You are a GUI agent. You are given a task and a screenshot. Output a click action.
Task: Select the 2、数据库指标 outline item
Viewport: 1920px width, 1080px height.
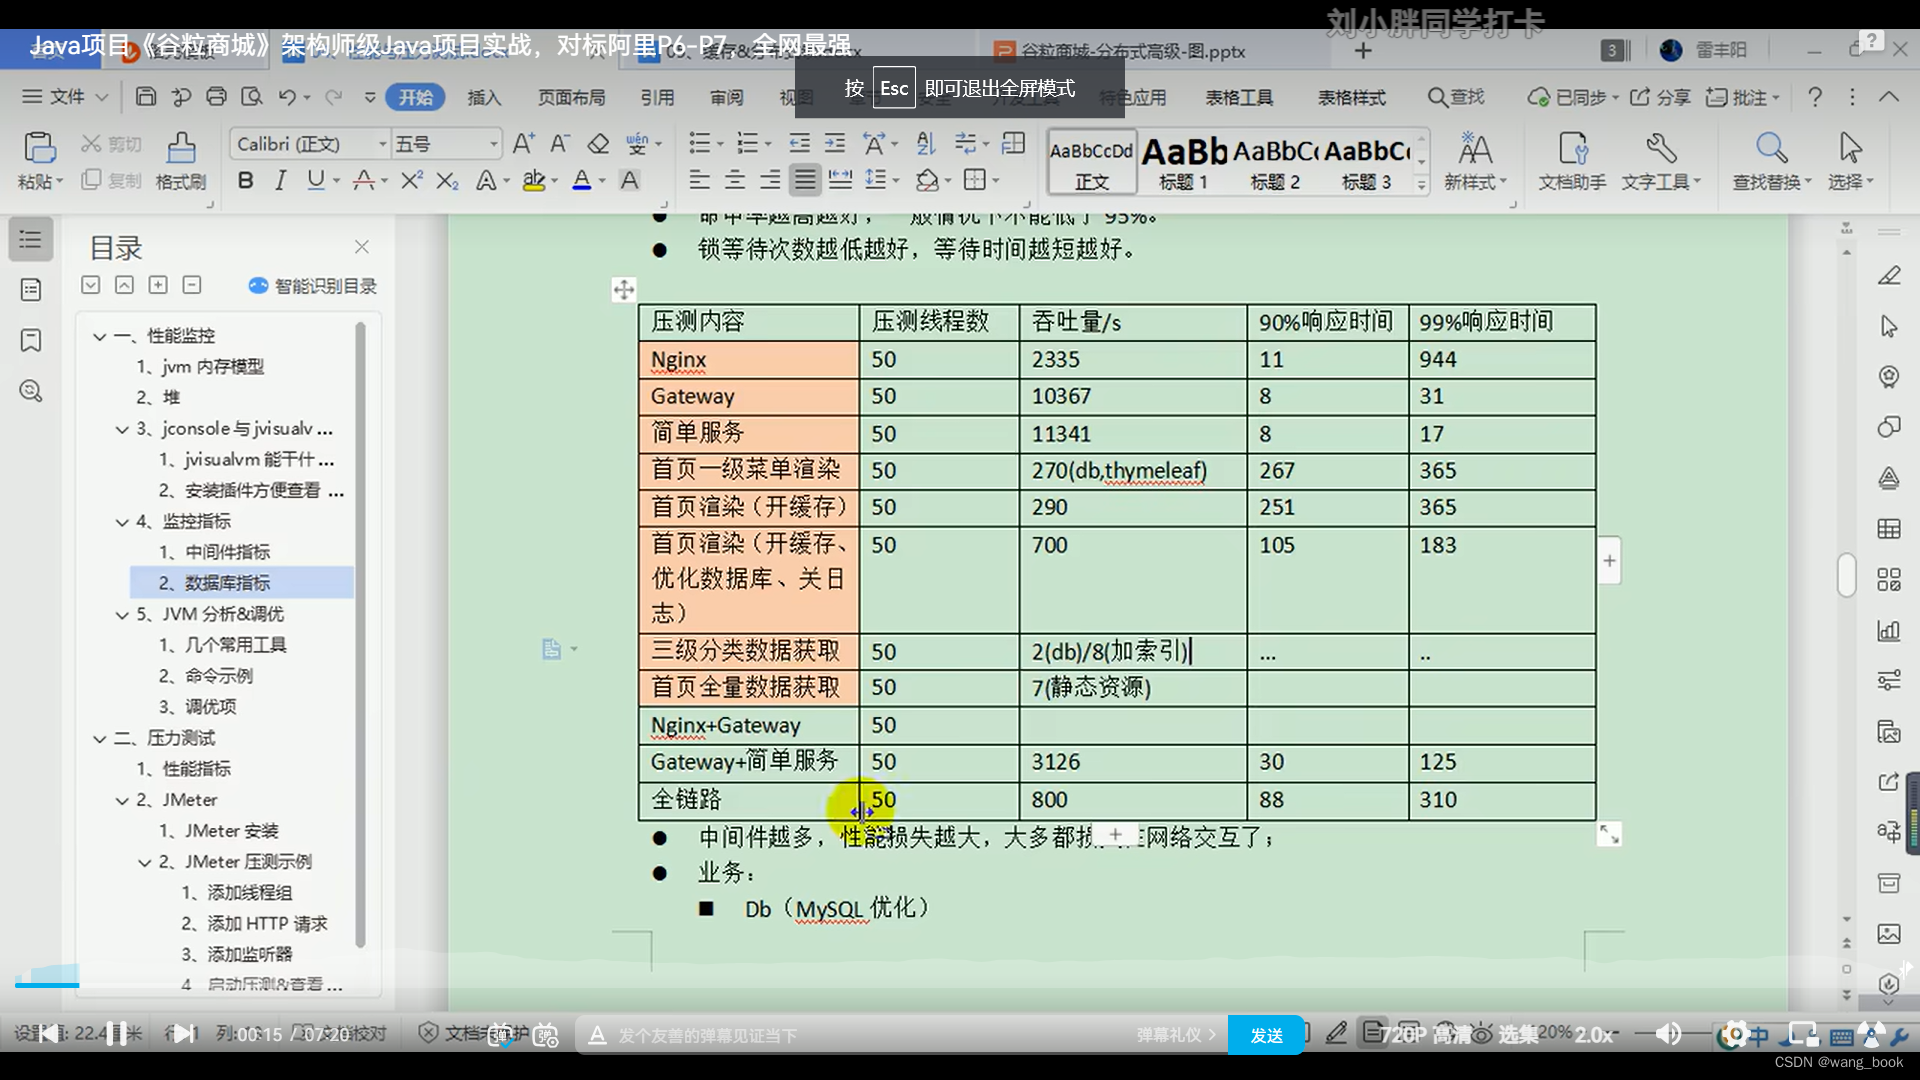click(x=242, y=583)
